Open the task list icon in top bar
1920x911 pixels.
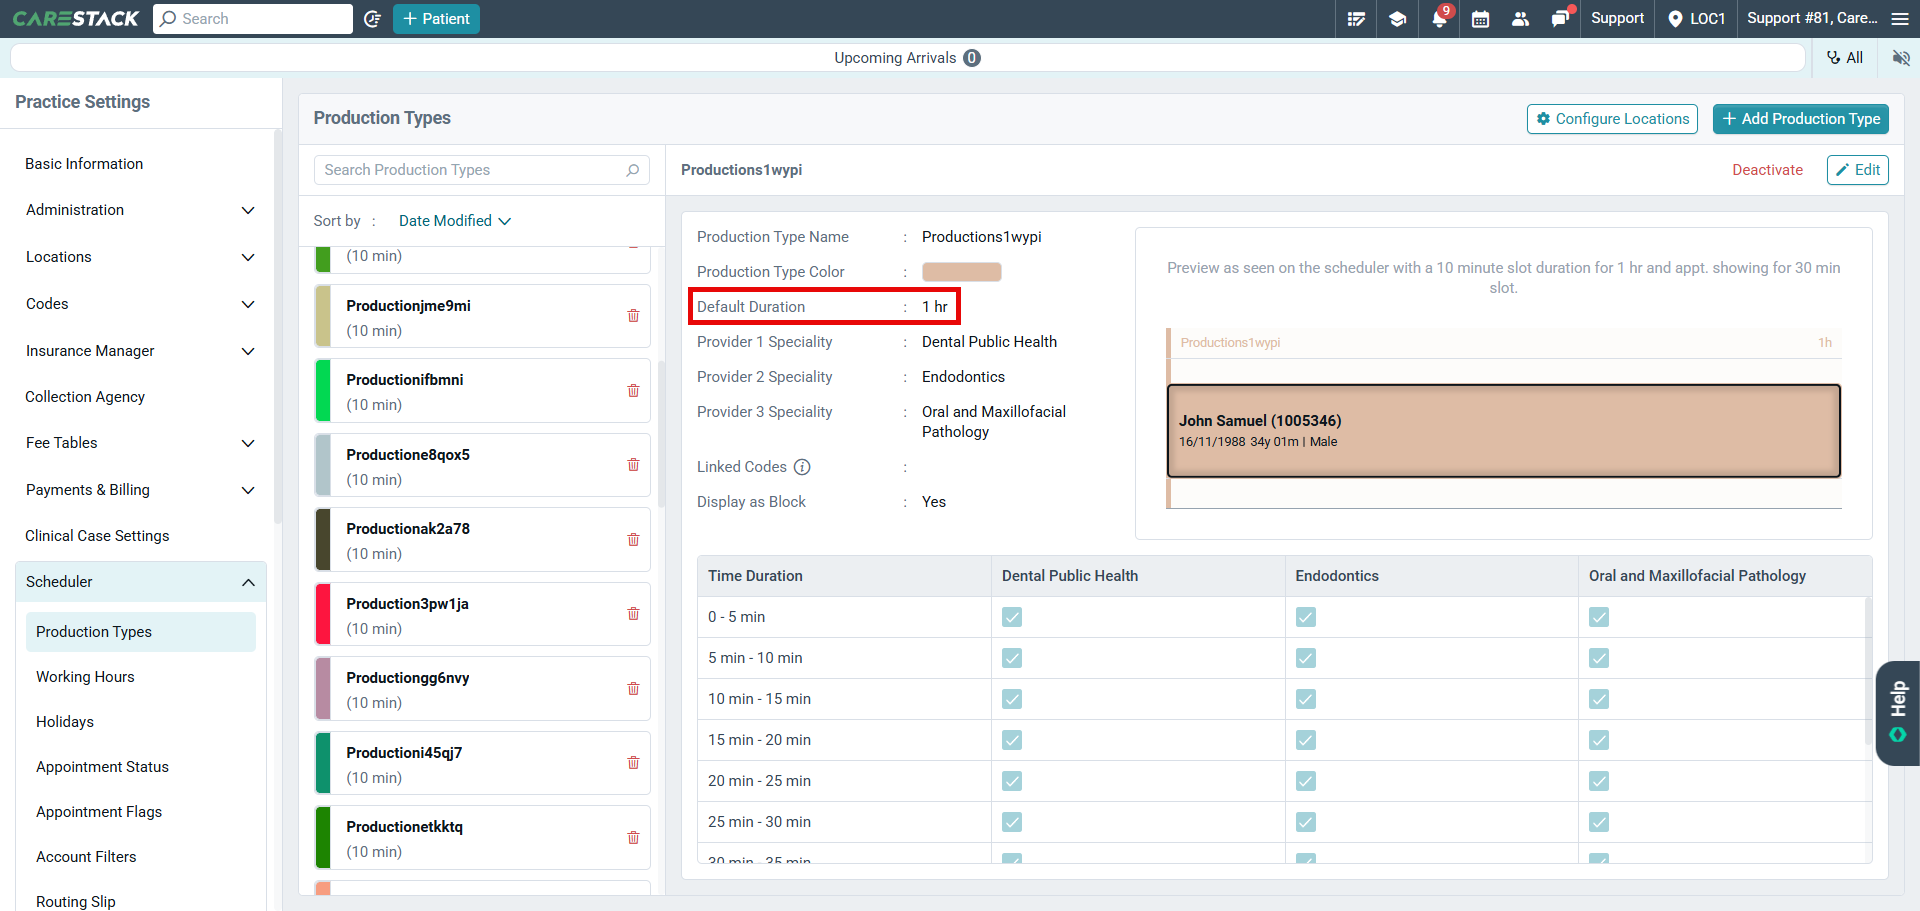pyautogui.click(x=1356, y=19)
